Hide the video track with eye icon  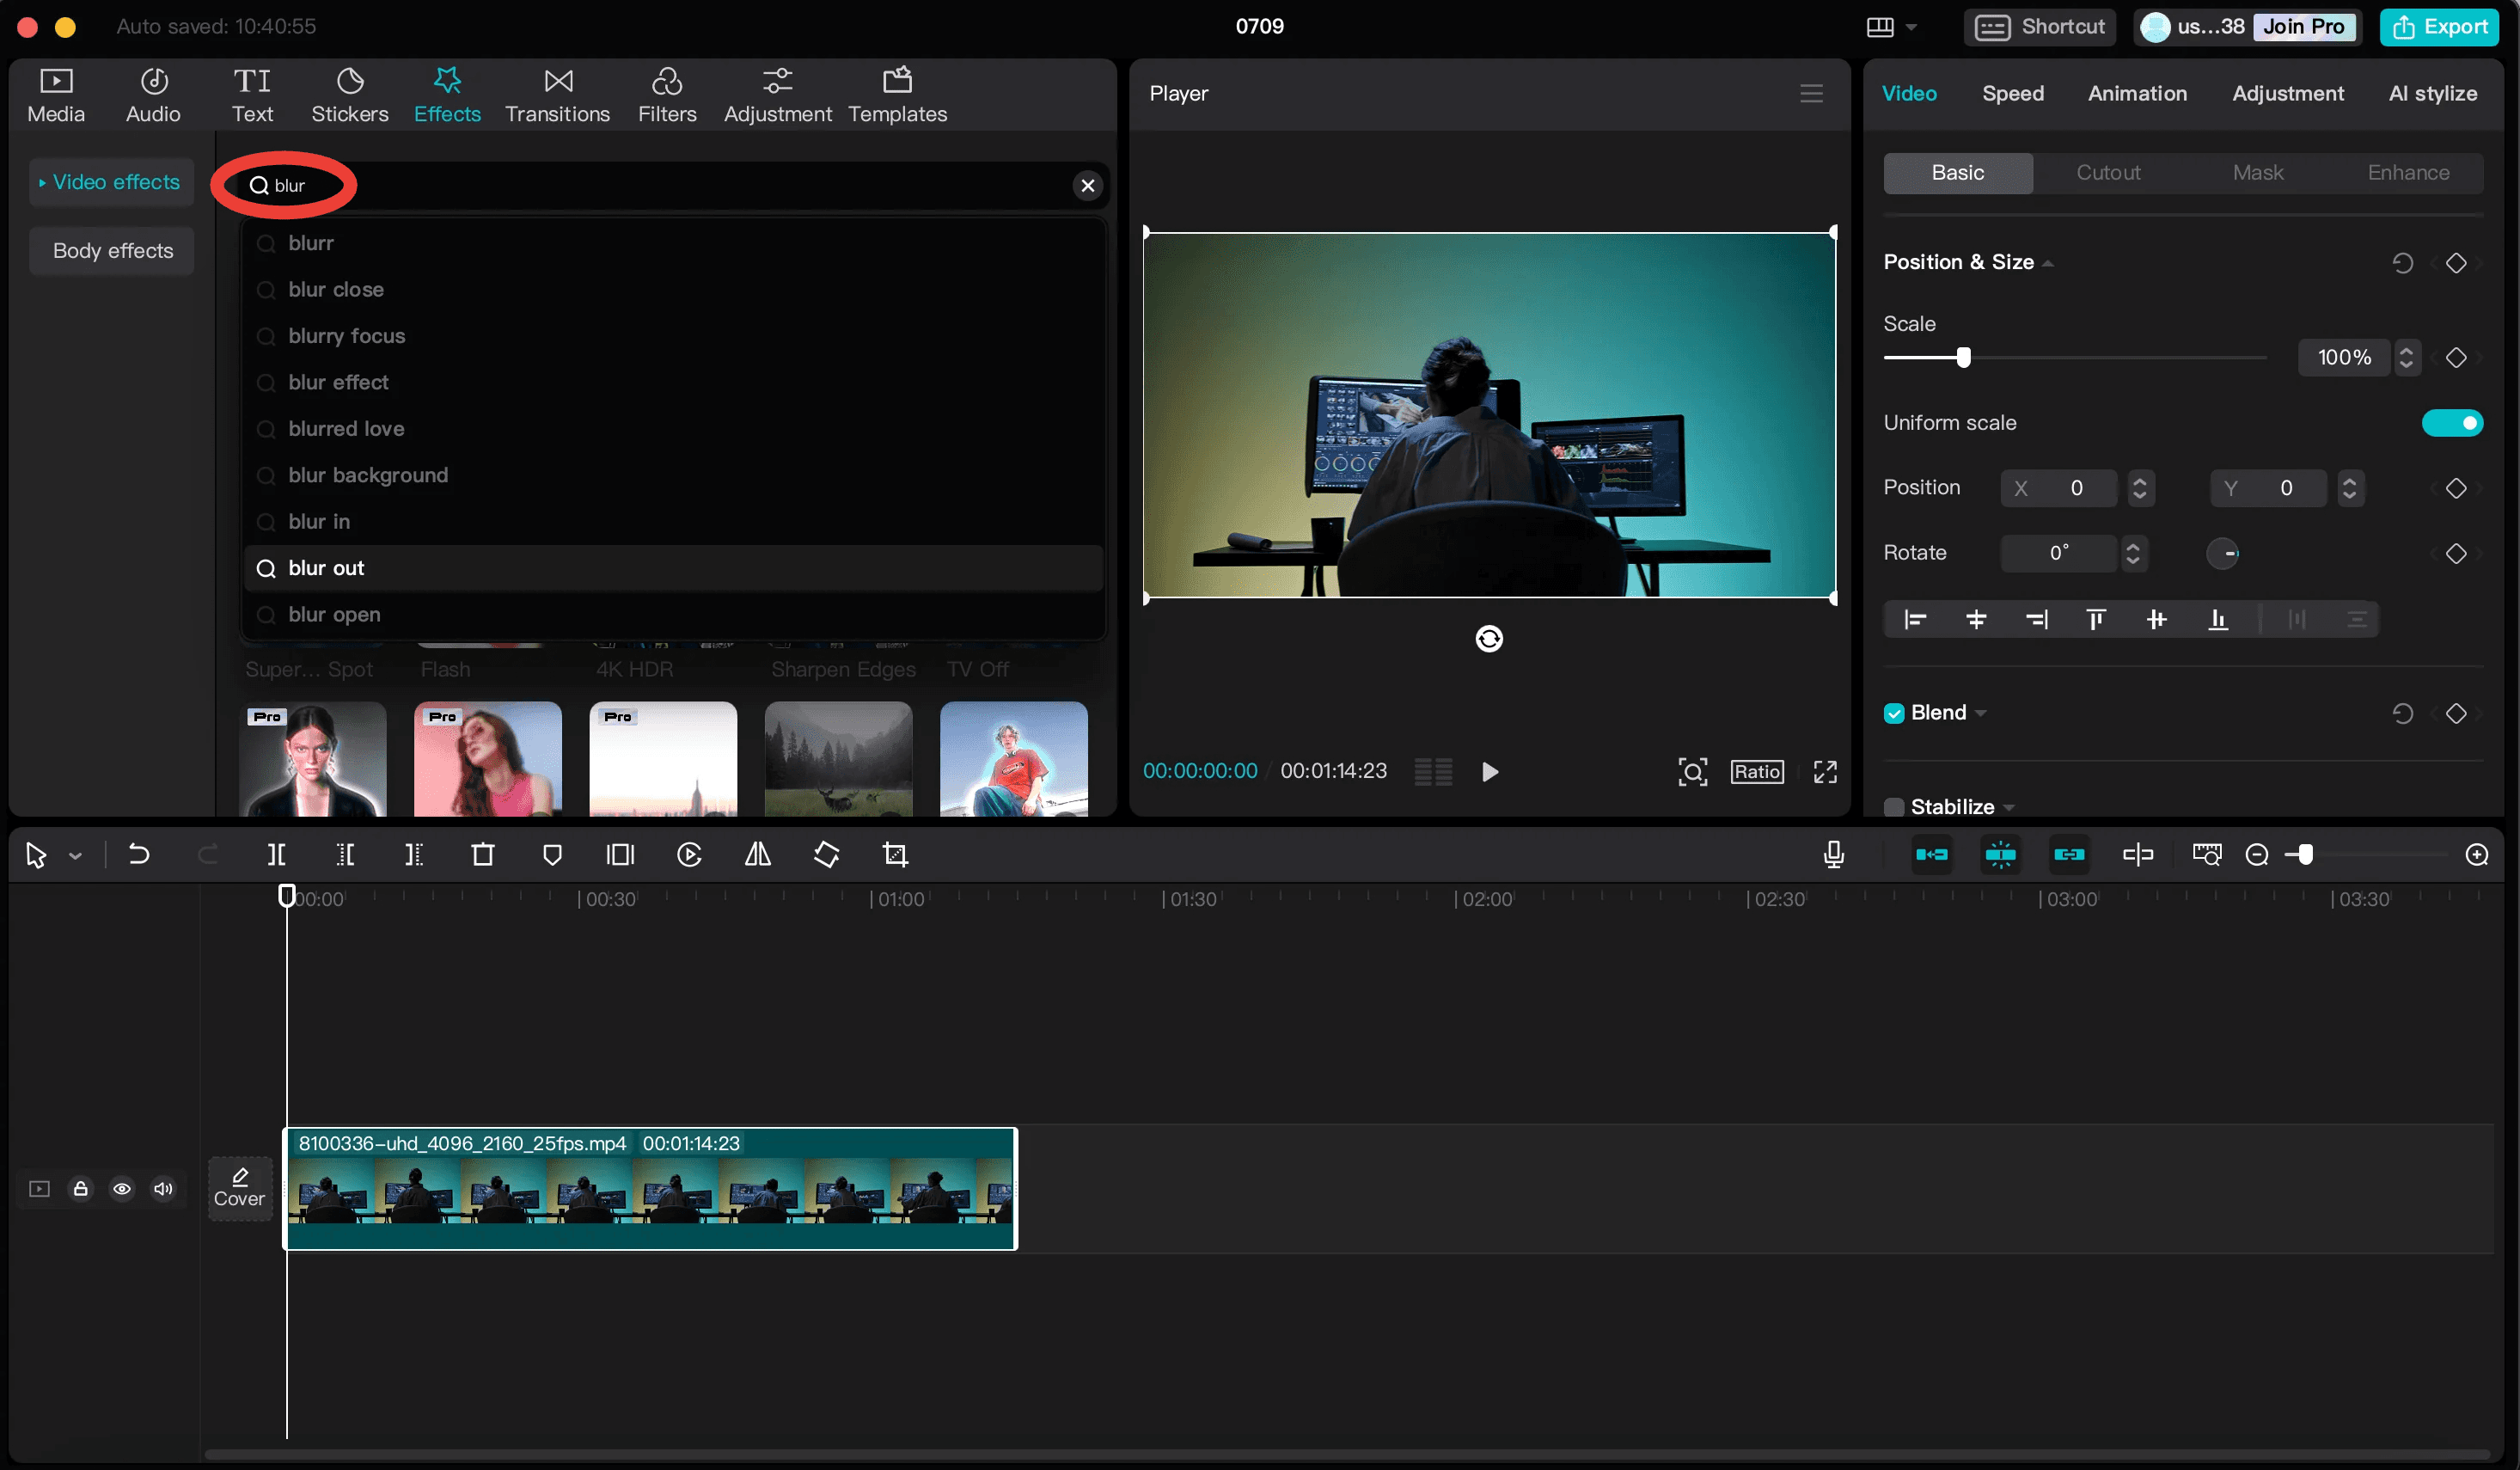(x=122, y=1188)
